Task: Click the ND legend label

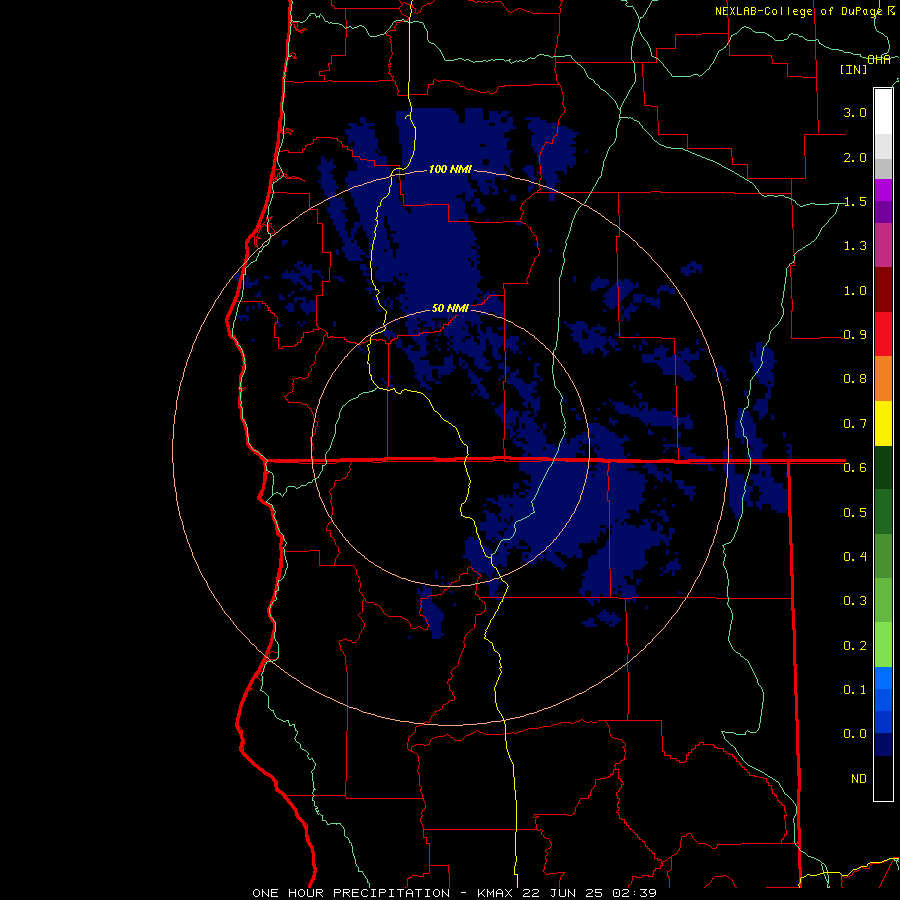Action: point(859,778)
